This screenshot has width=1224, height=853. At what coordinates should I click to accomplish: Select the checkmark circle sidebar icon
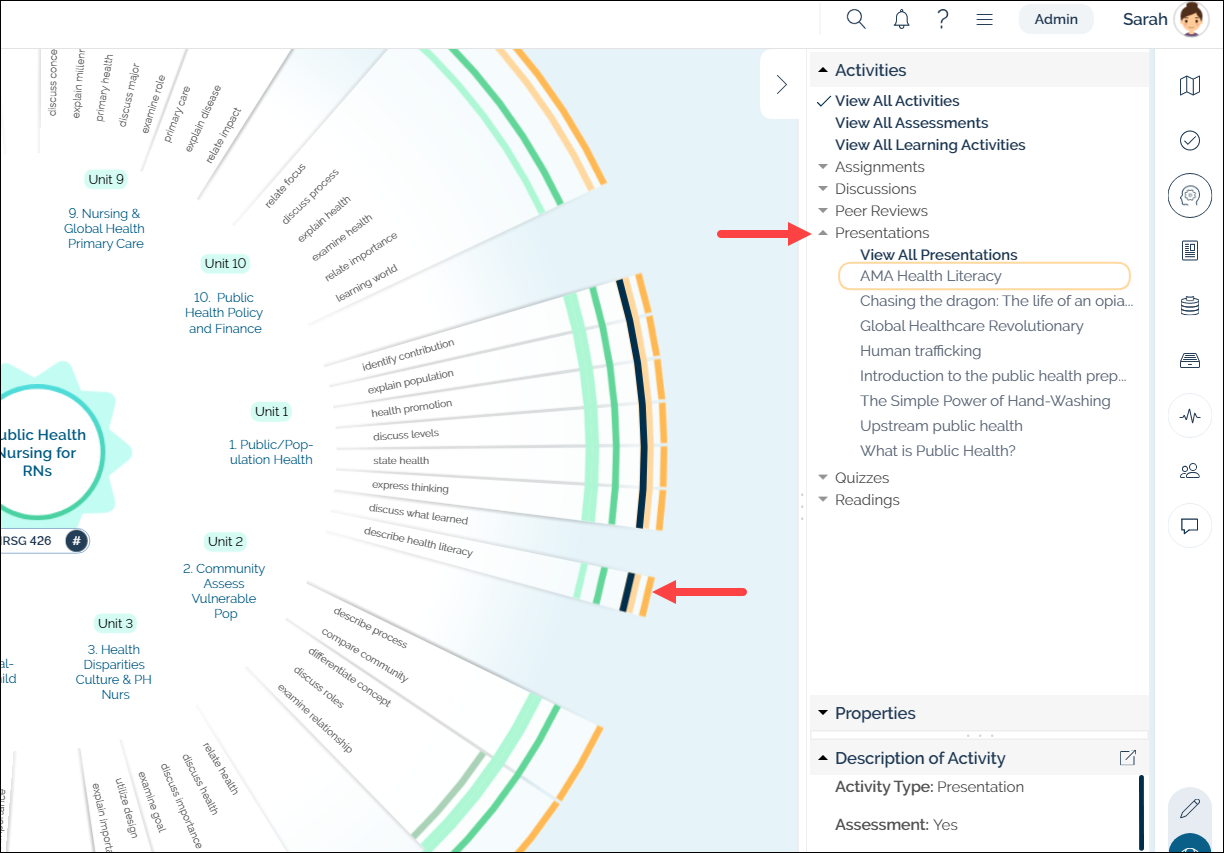point(1190,141)
